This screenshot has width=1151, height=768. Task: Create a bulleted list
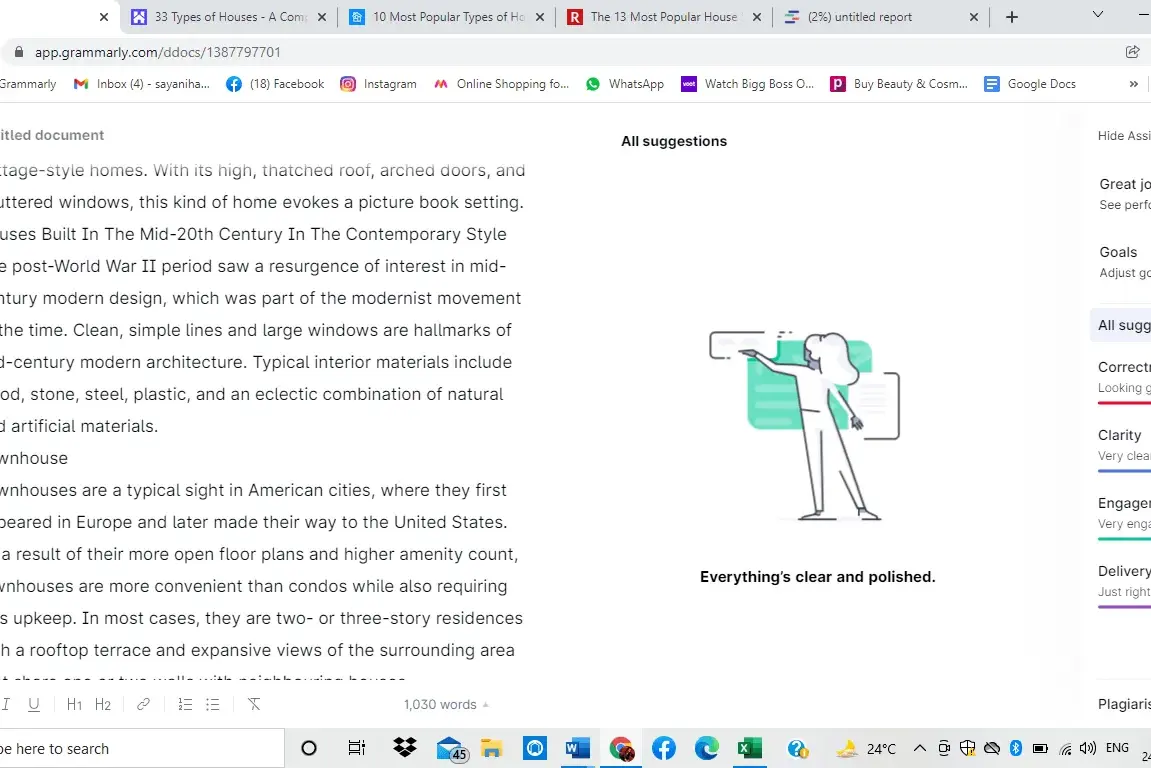(x=213, y=704)
